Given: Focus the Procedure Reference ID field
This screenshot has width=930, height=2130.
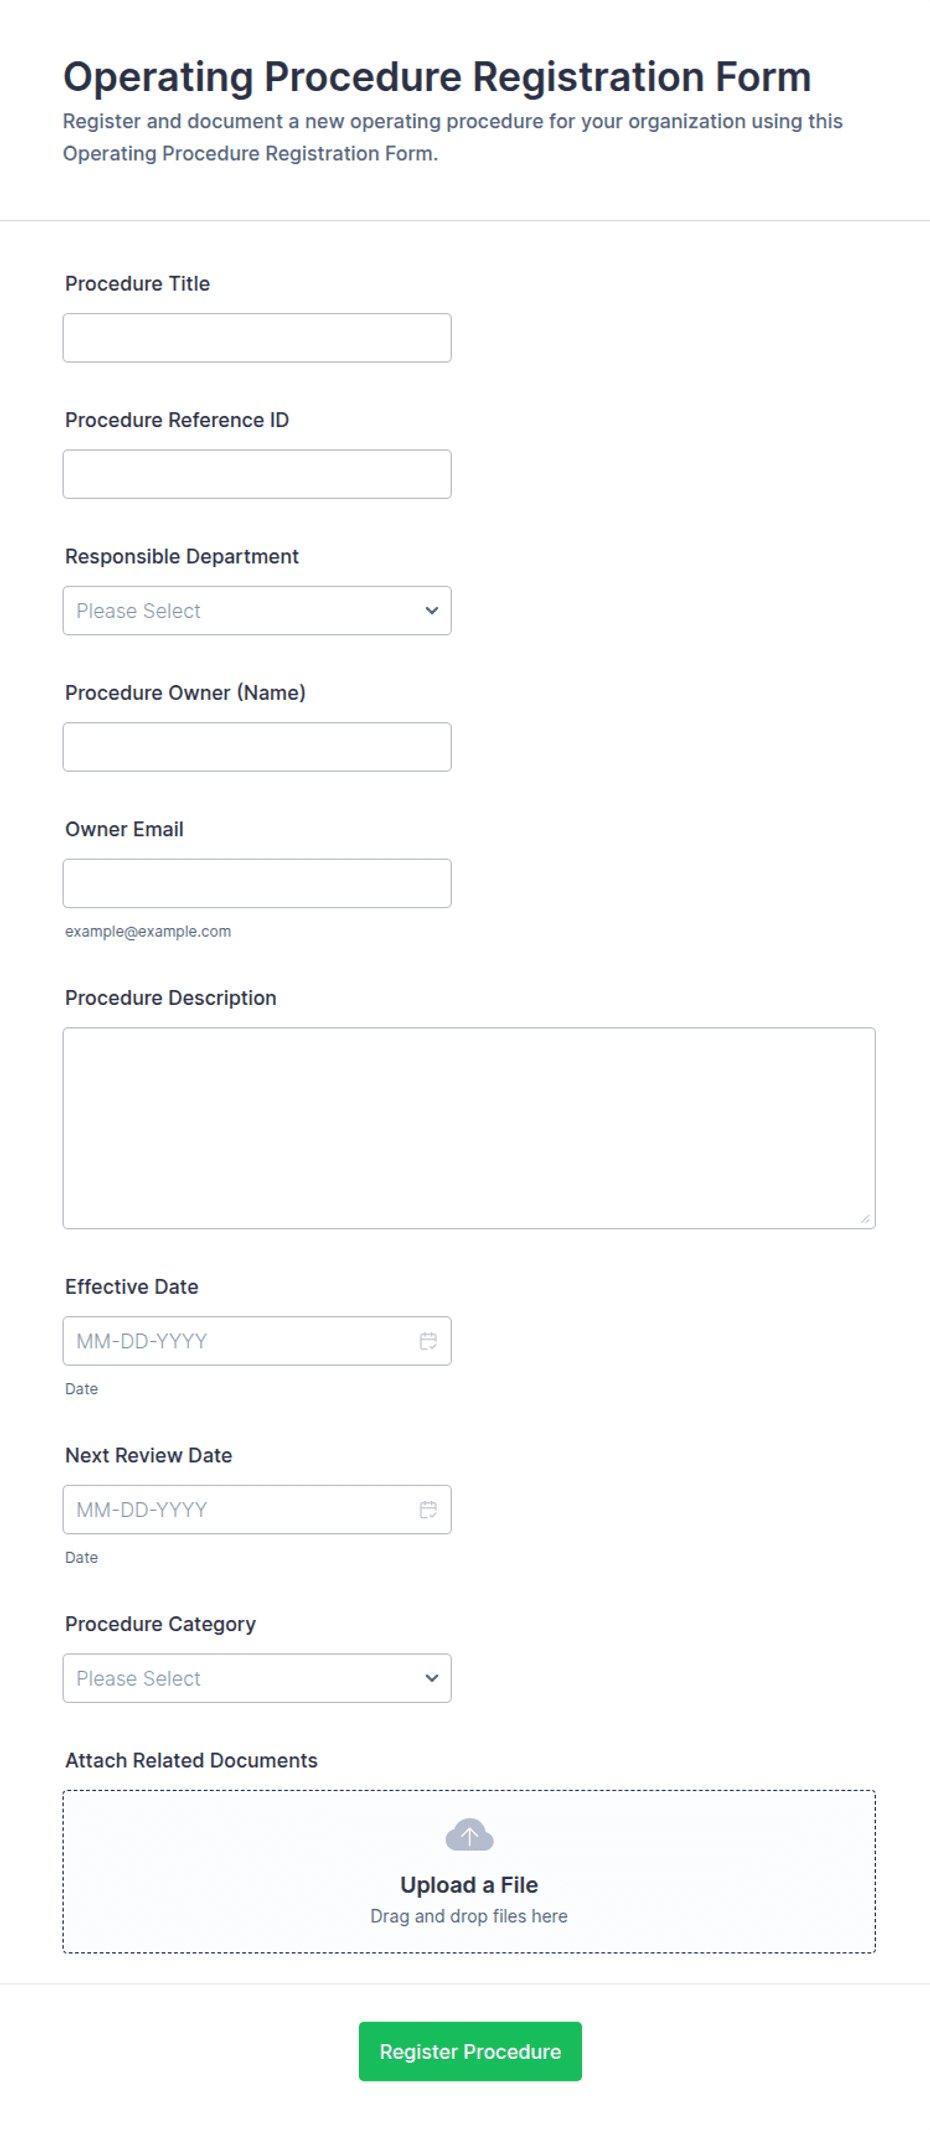Looking at the screenshot, I should [257, 474].
